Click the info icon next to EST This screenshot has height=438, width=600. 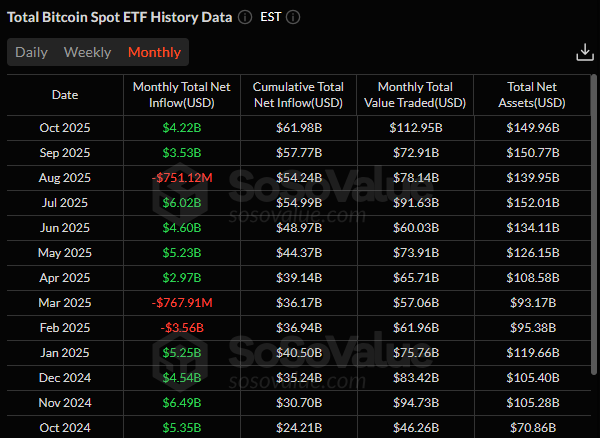coord(293,18)
